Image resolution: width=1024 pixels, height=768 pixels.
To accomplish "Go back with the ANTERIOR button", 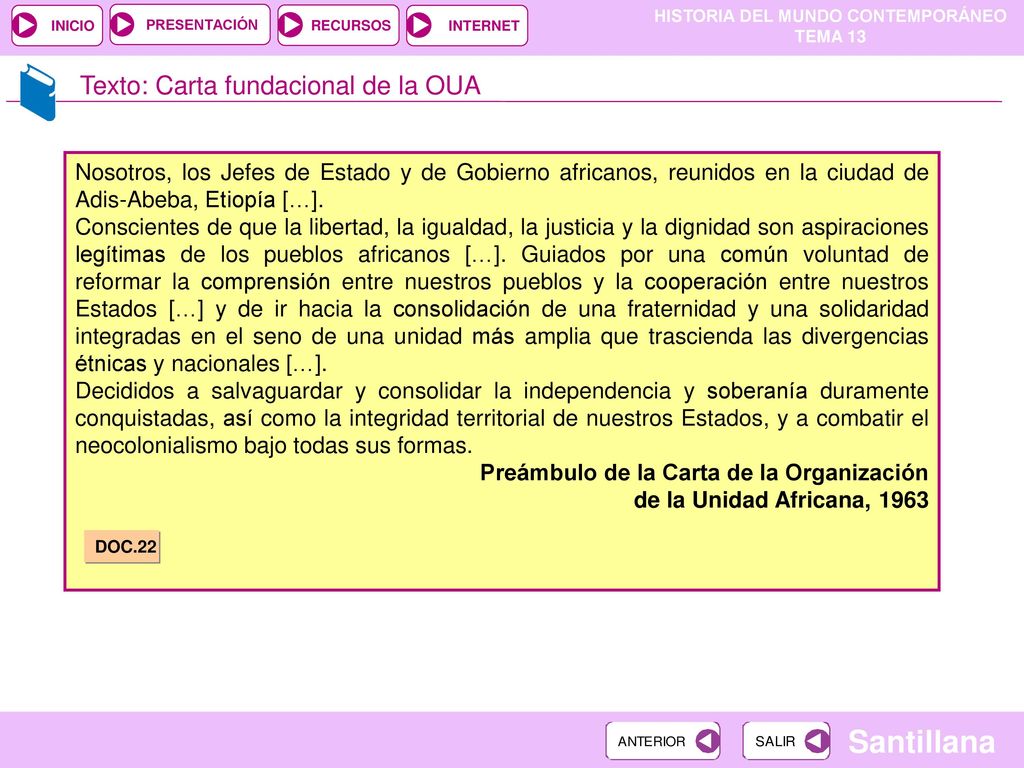I will click(663, 741).
